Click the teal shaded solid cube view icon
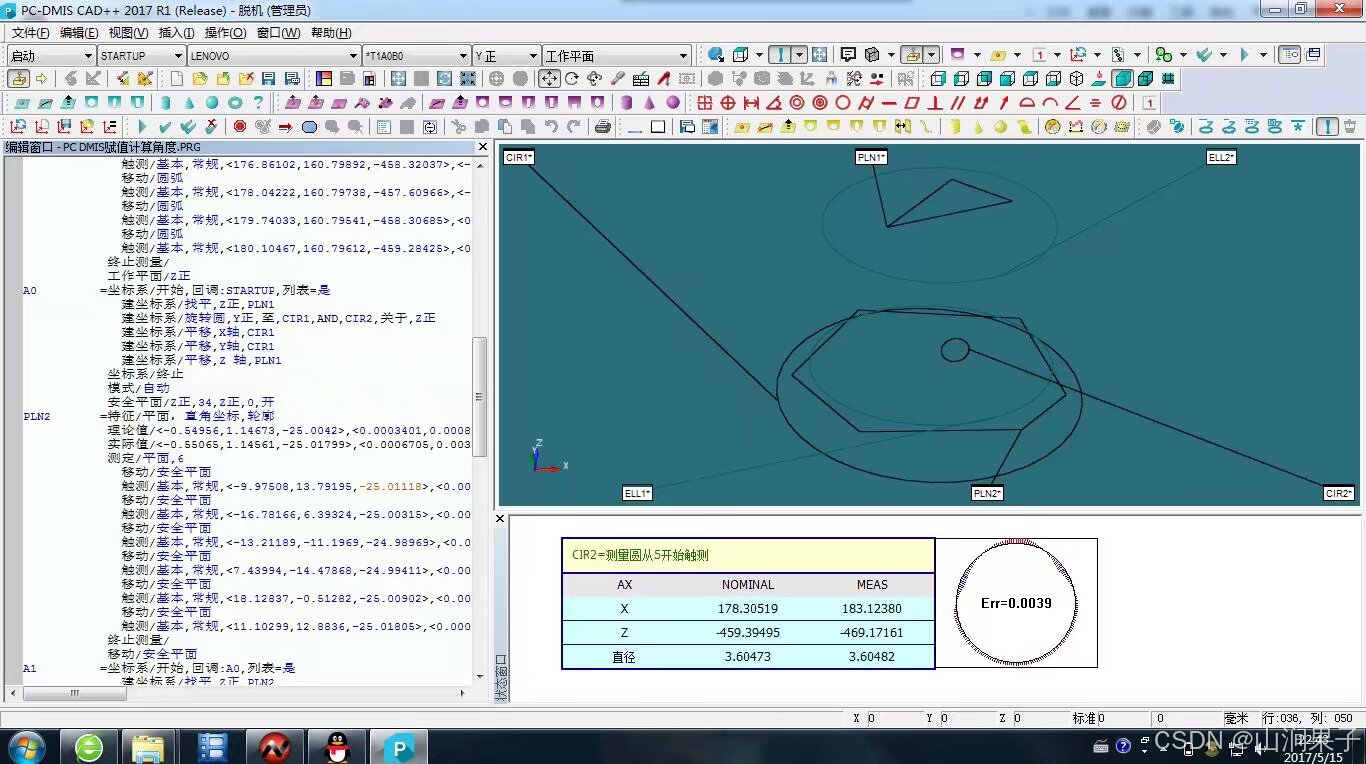 point(1123,79)
